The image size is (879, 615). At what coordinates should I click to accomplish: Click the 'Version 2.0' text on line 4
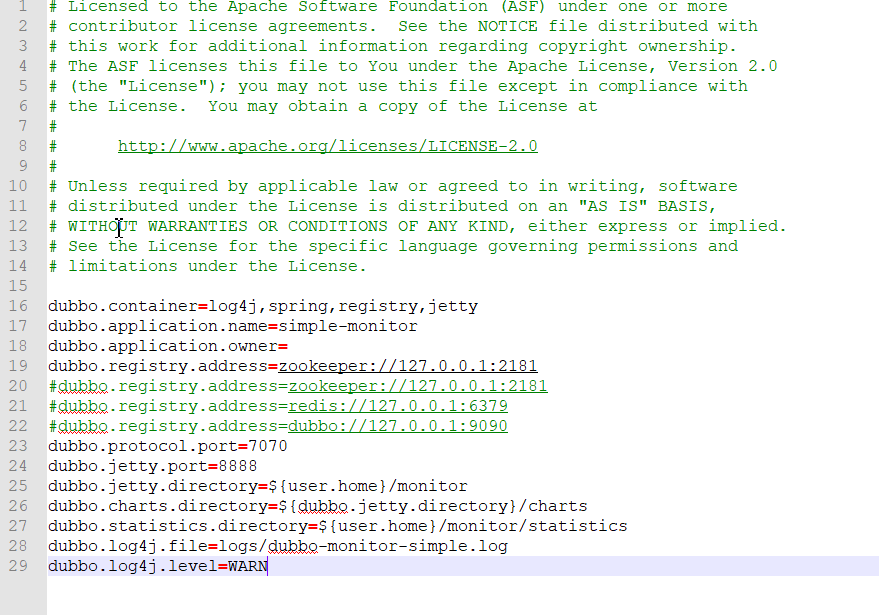pyautogui.click(x=723, y=66)
